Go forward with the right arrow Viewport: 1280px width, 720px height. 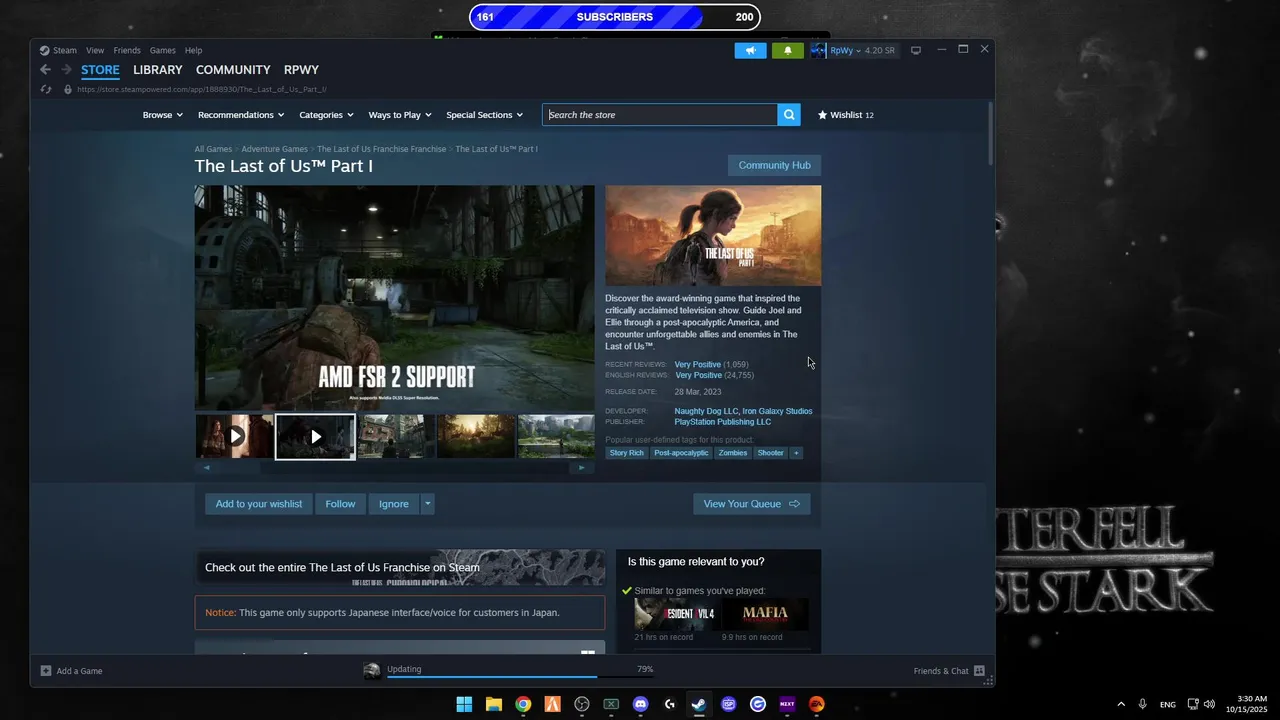click(x=67, y=70)
